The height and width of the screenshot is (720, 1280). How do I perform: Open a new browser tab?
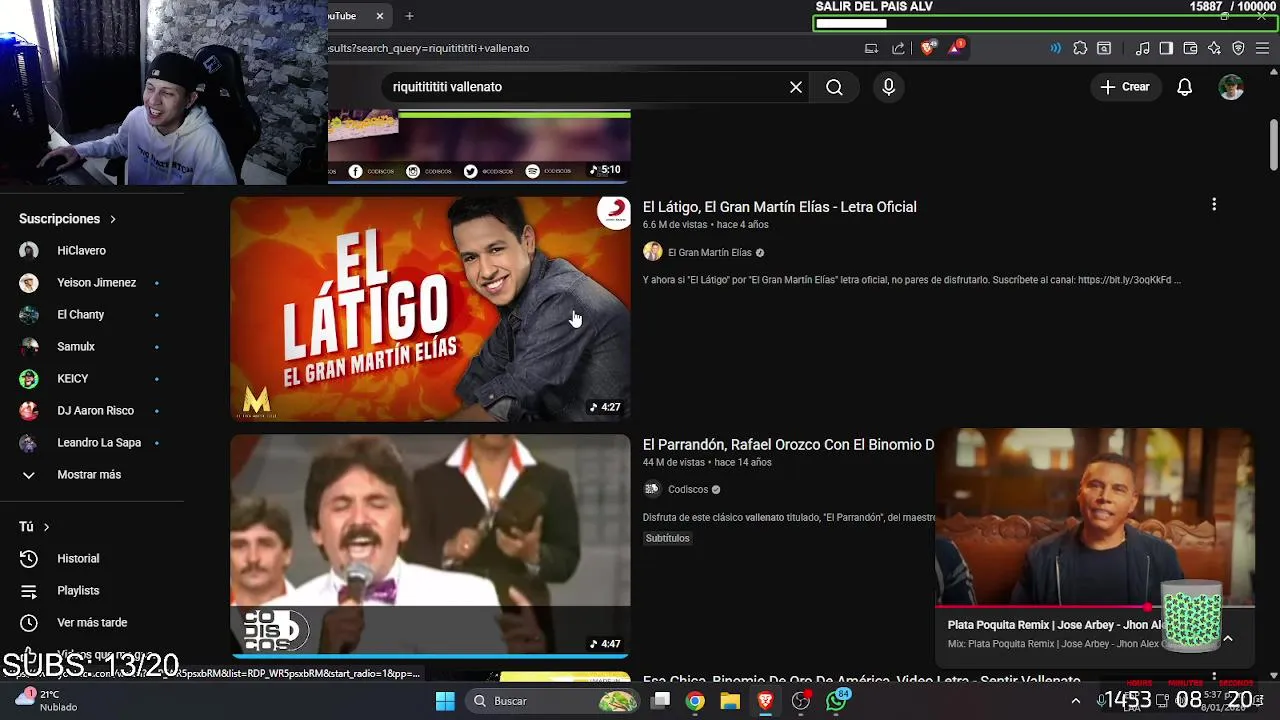point(409,16)
